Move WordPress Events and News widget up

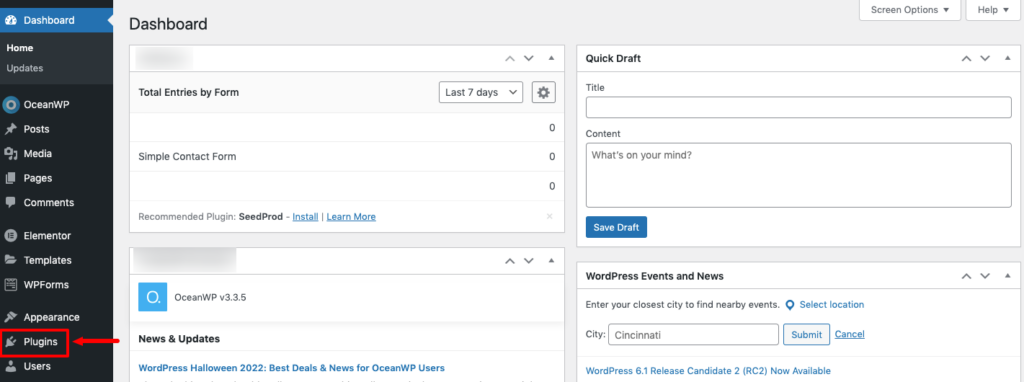966,276
